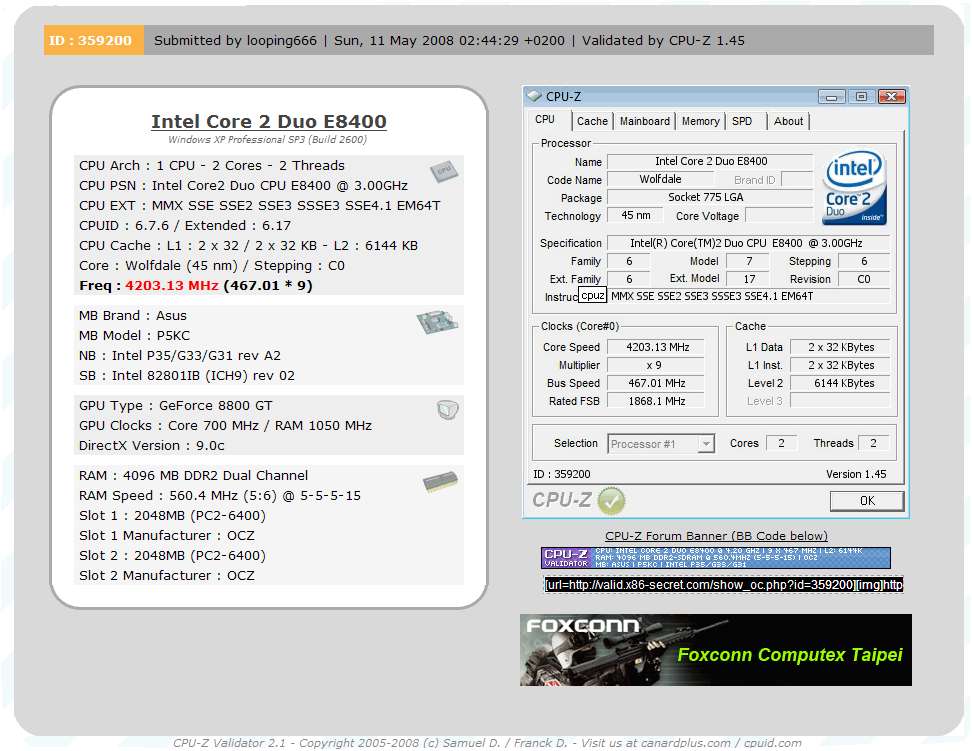This screenshot has height=751, width=972.
Task: Click the CPU chip icon in the processor section
Action: (x=443, y=172)
